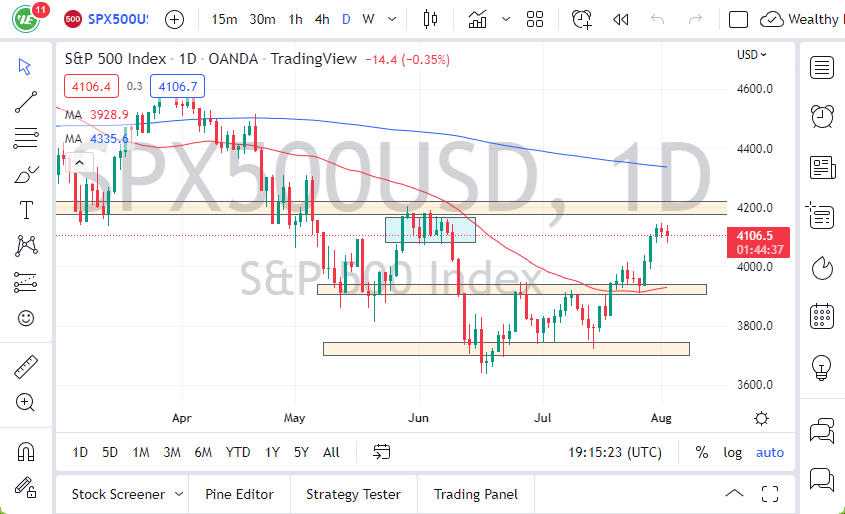This screenshot has width=845, height=514.
Task: Open the emoji icons tool
Action: [x=26, y=318]
